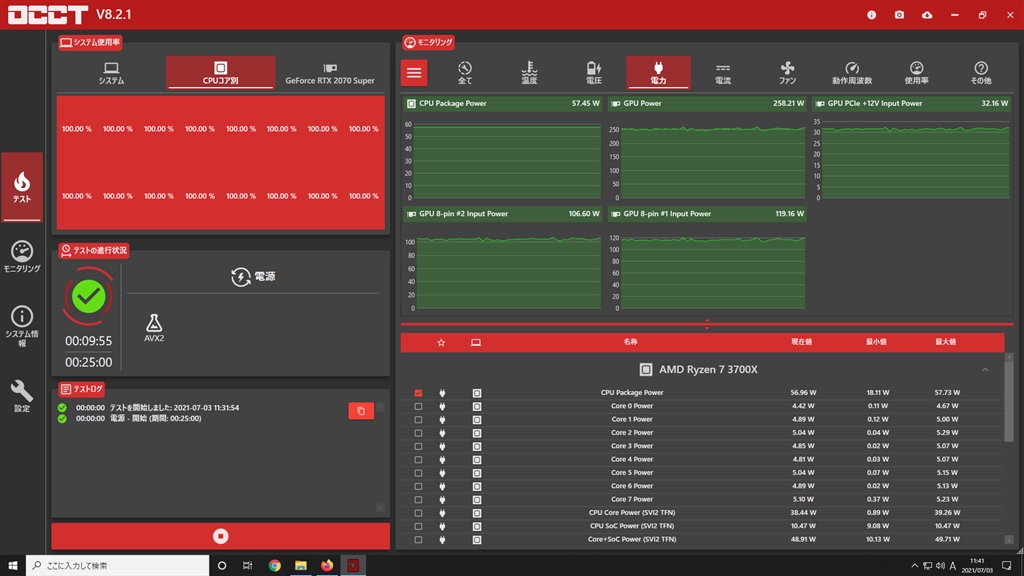Click the GPU PCIe +12V Input Power graph
The width and height of the screenshot is (1024, 576).
(x=912, y=148)
